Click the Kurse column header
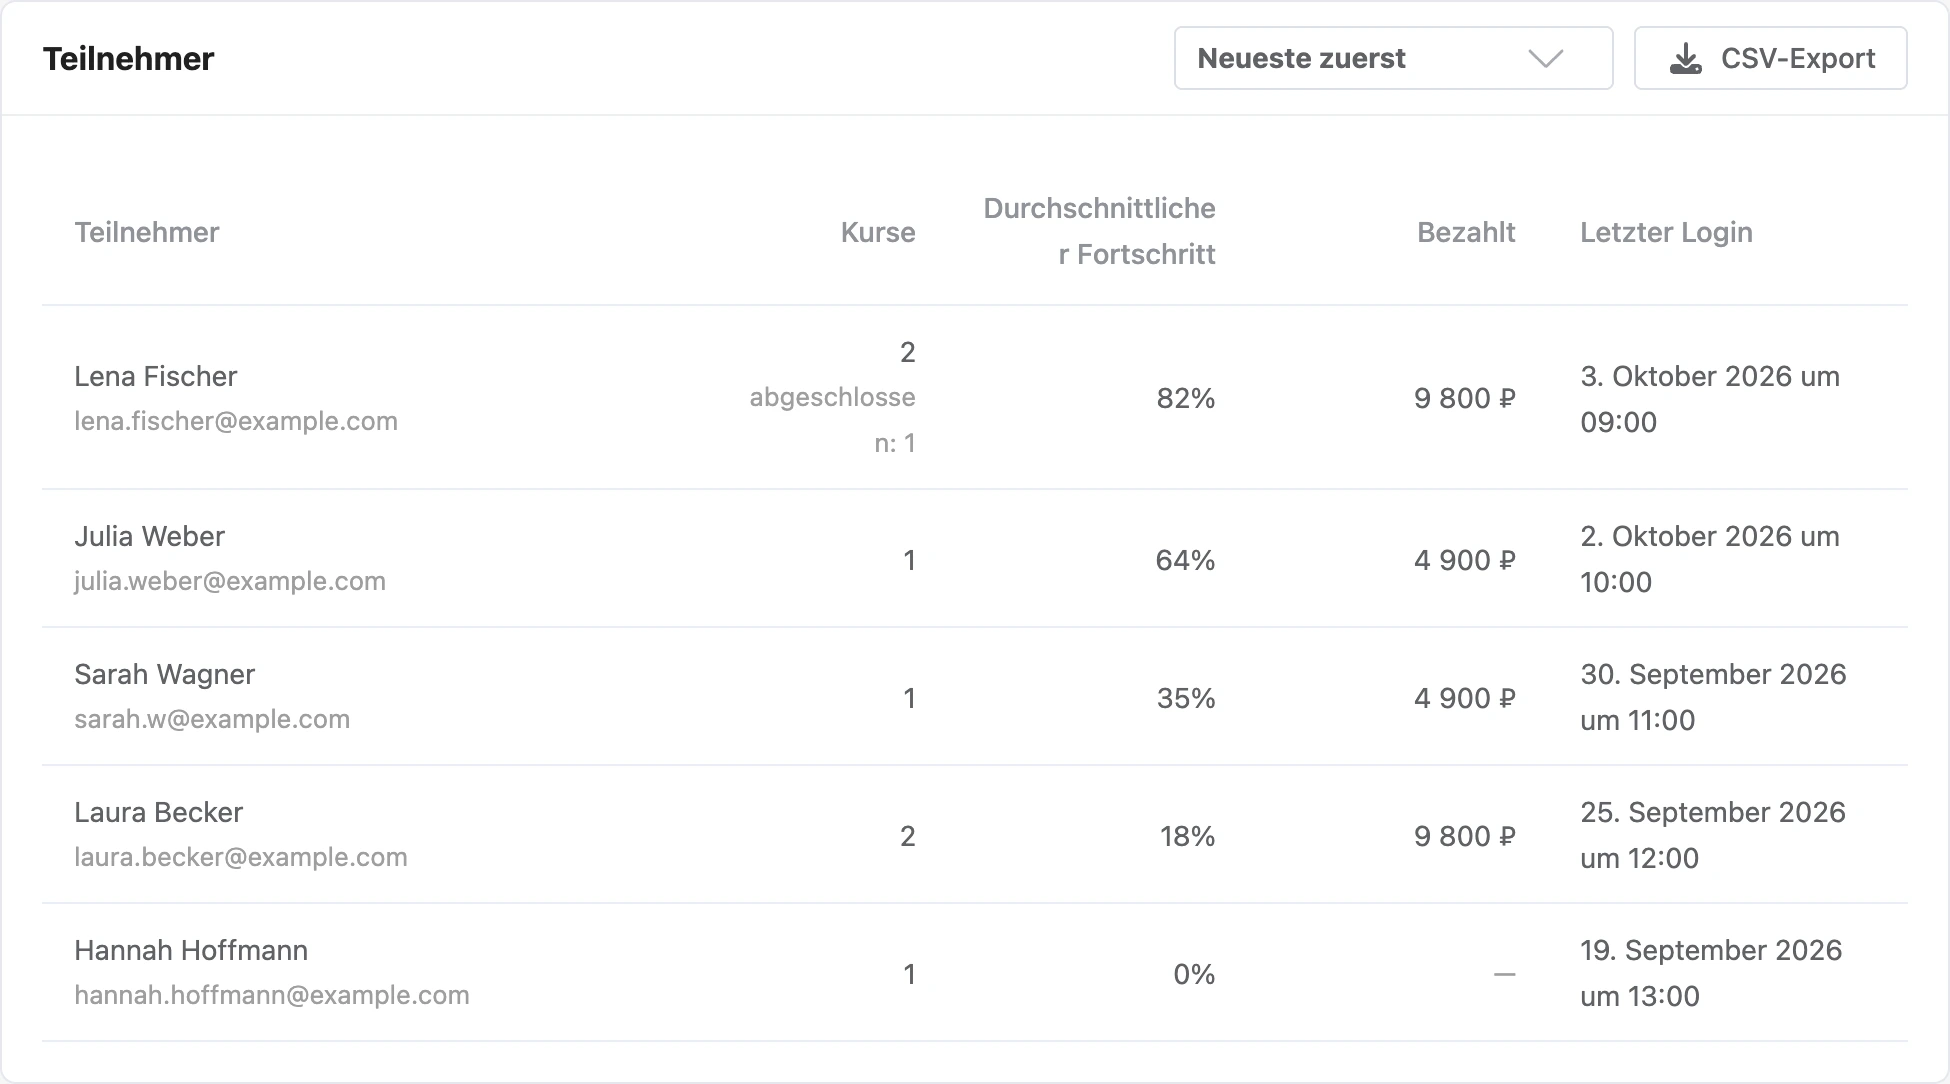Screen dimensions: 1950x1084 coord(878,232)
